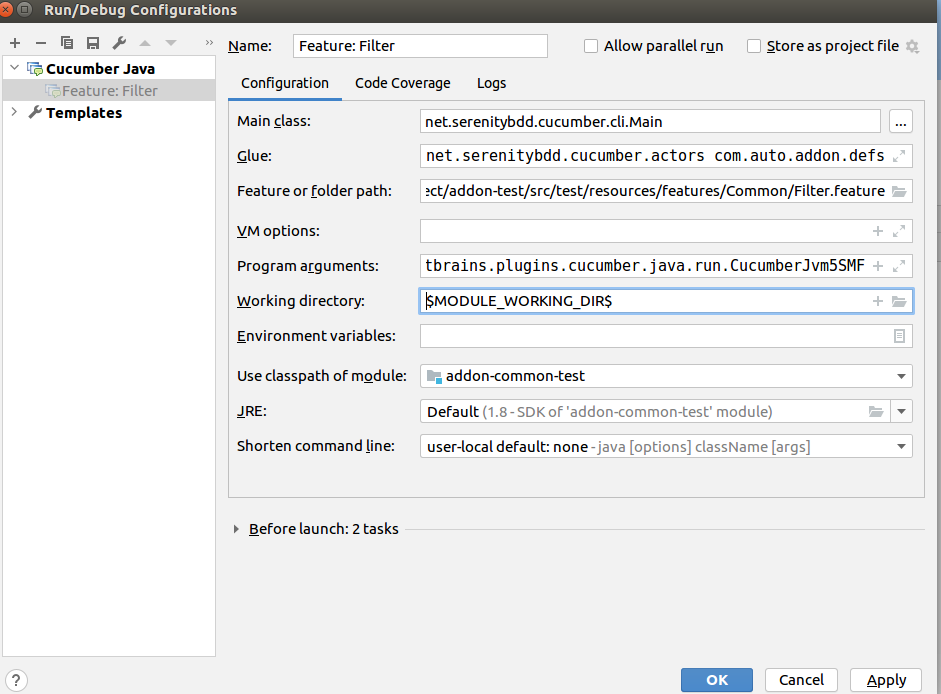Screen dimensions: 941x694
Task: Expand the Glue field editor
Action: (x=898, y=156)
